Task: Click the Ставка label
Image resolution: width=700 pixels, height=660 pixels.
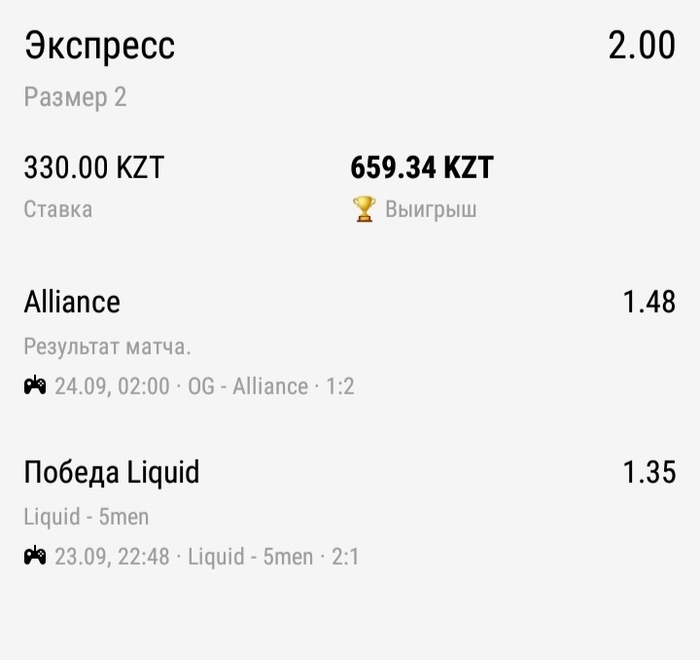Action: 58,209
